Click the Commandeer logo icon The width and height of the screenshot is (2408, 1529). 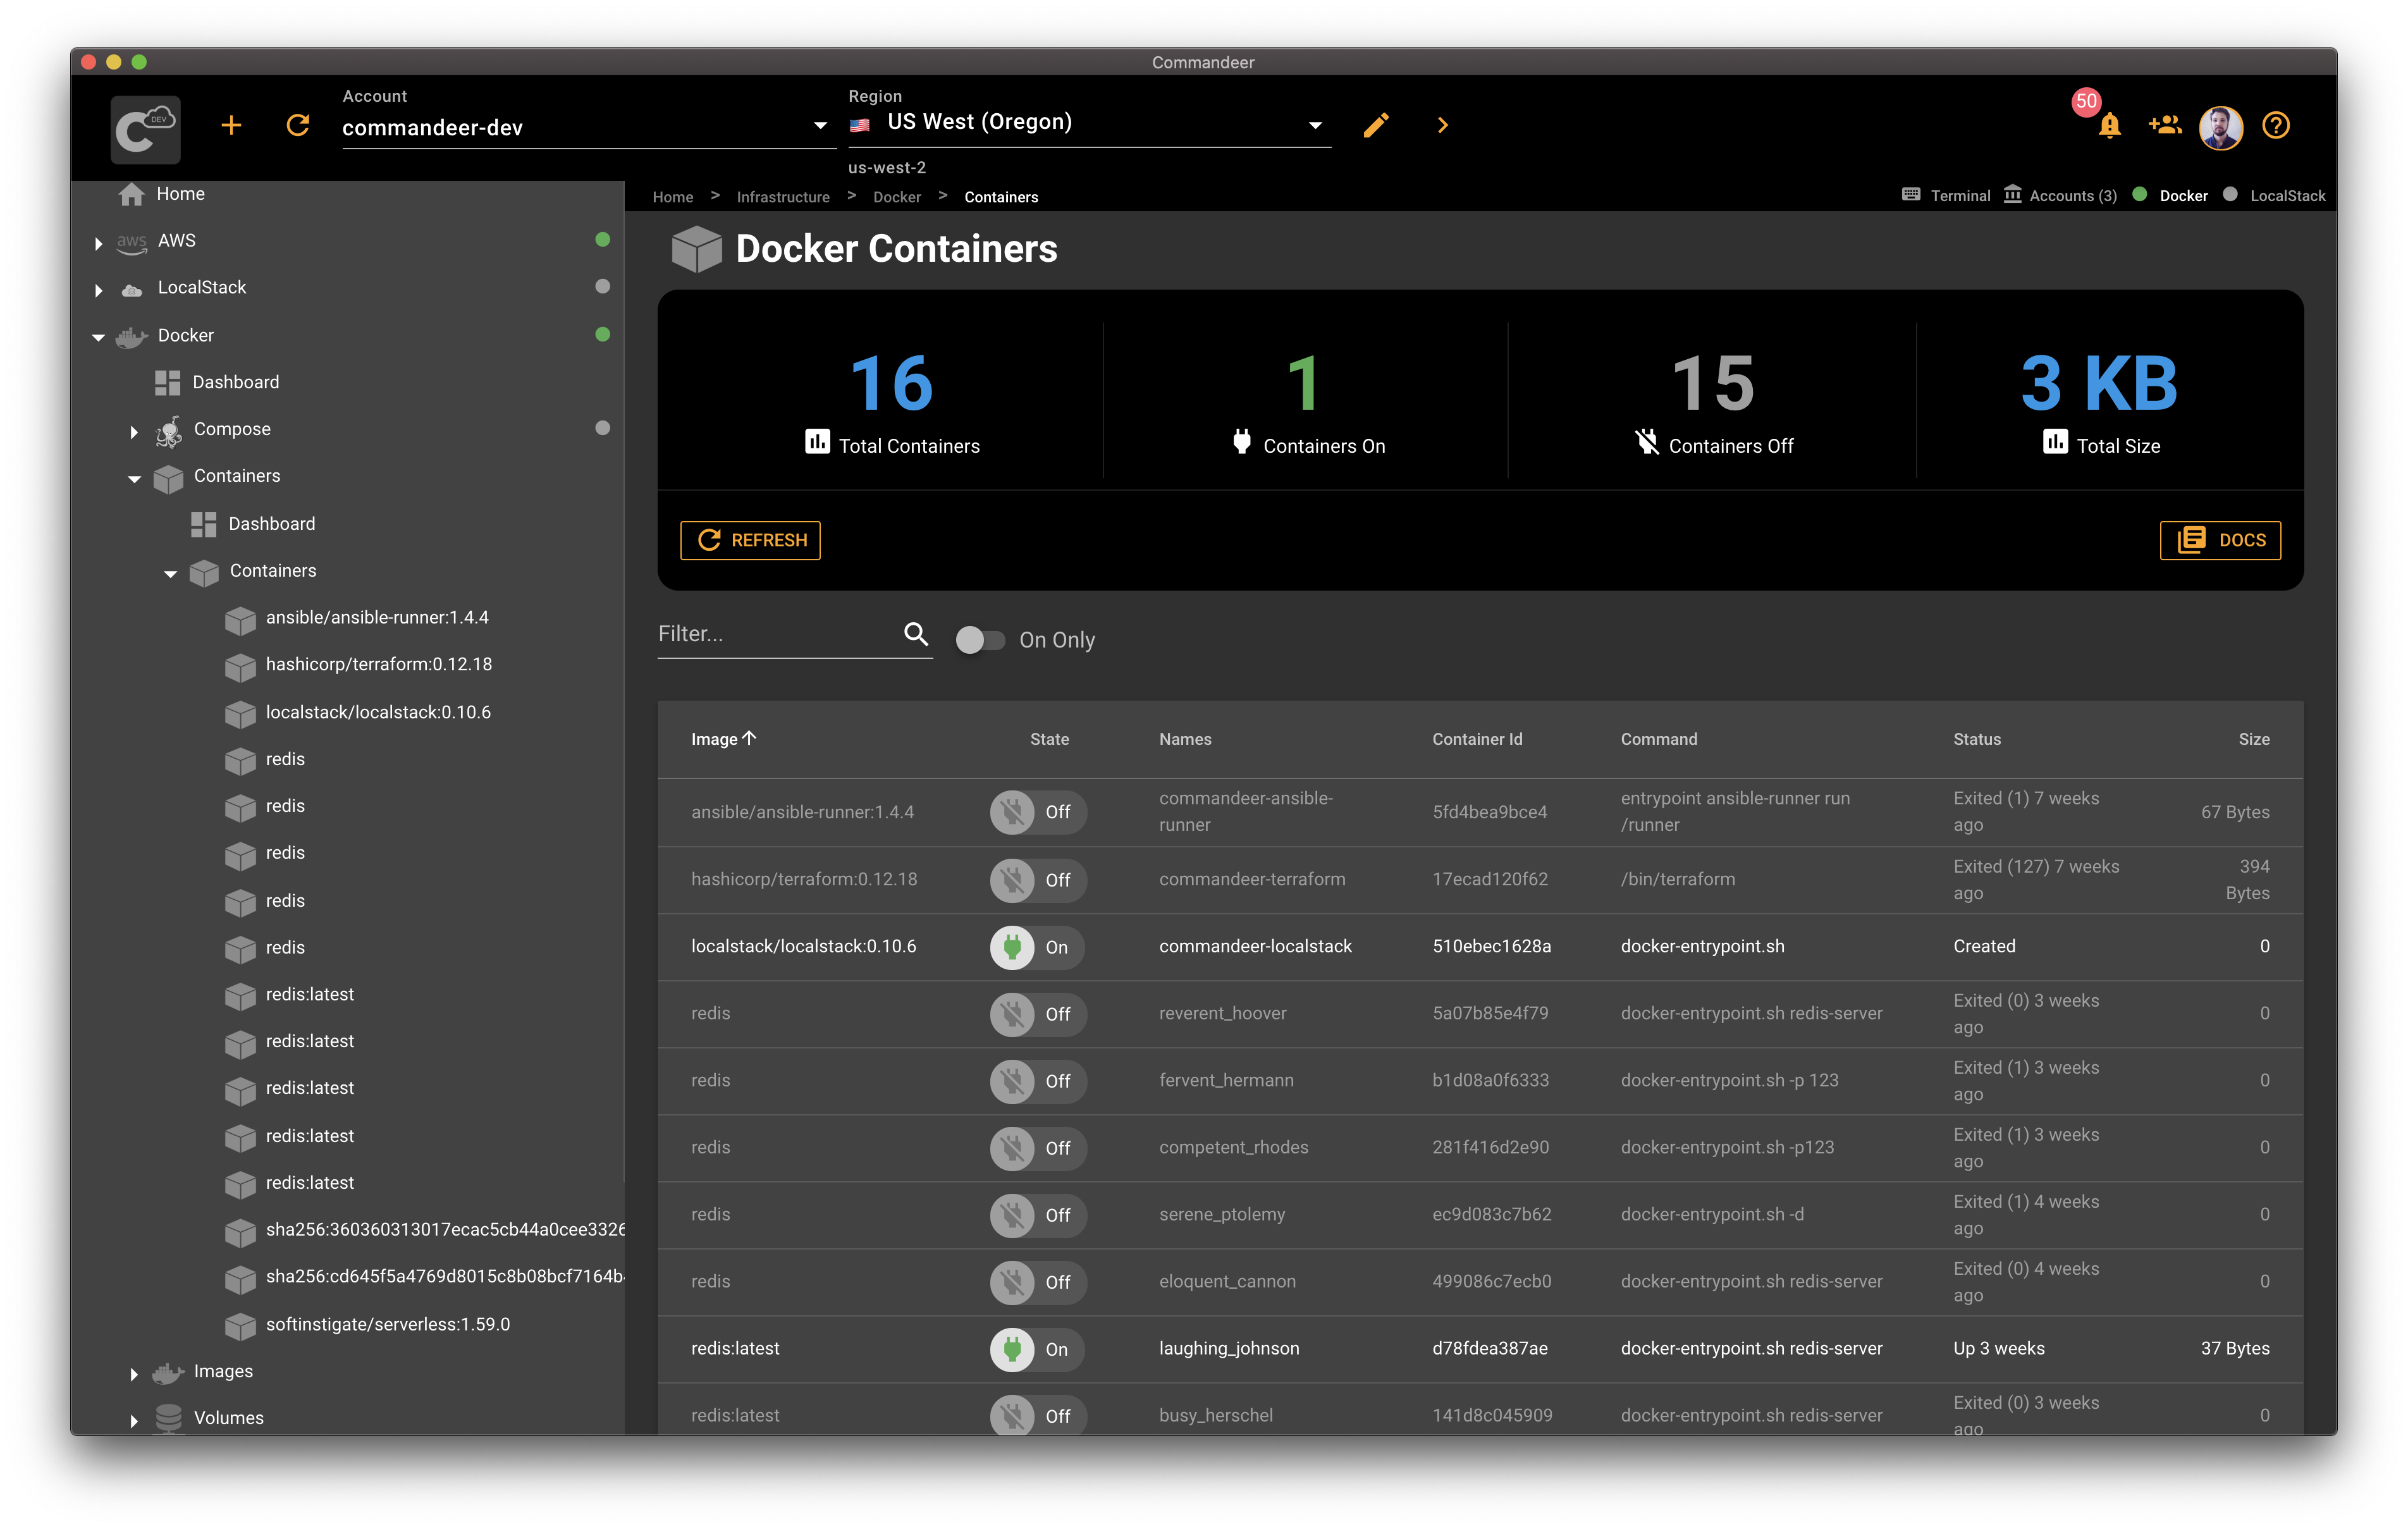tap(145, 129)
